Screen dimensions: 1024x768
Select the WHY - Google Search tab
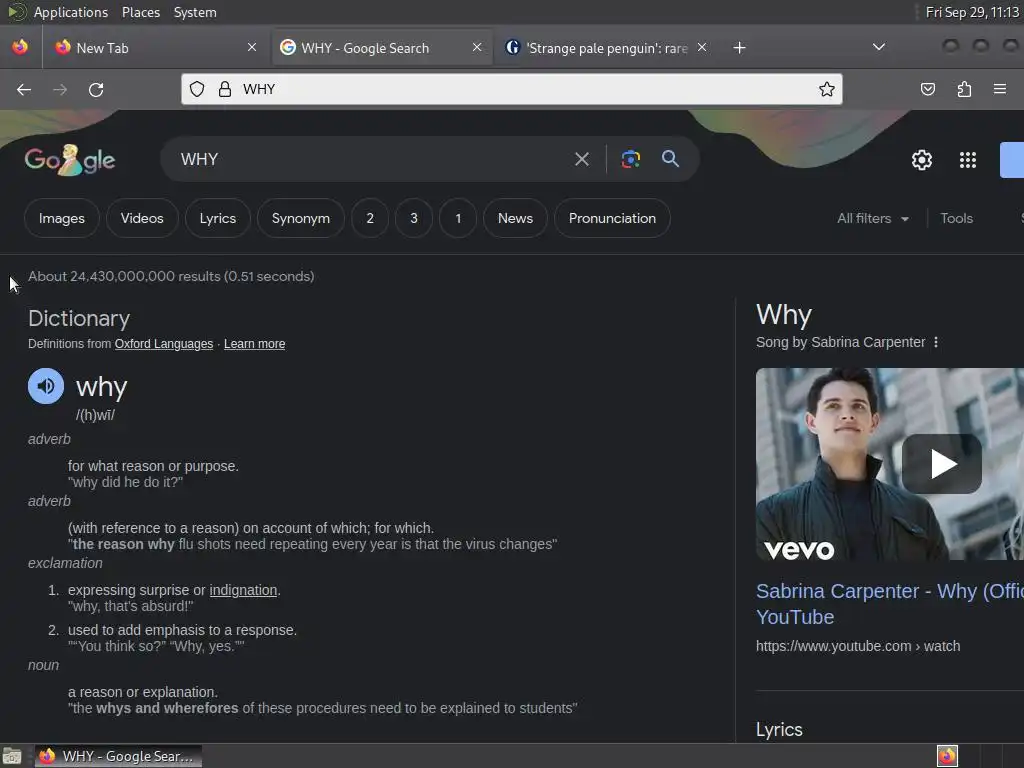pos(381,48)
